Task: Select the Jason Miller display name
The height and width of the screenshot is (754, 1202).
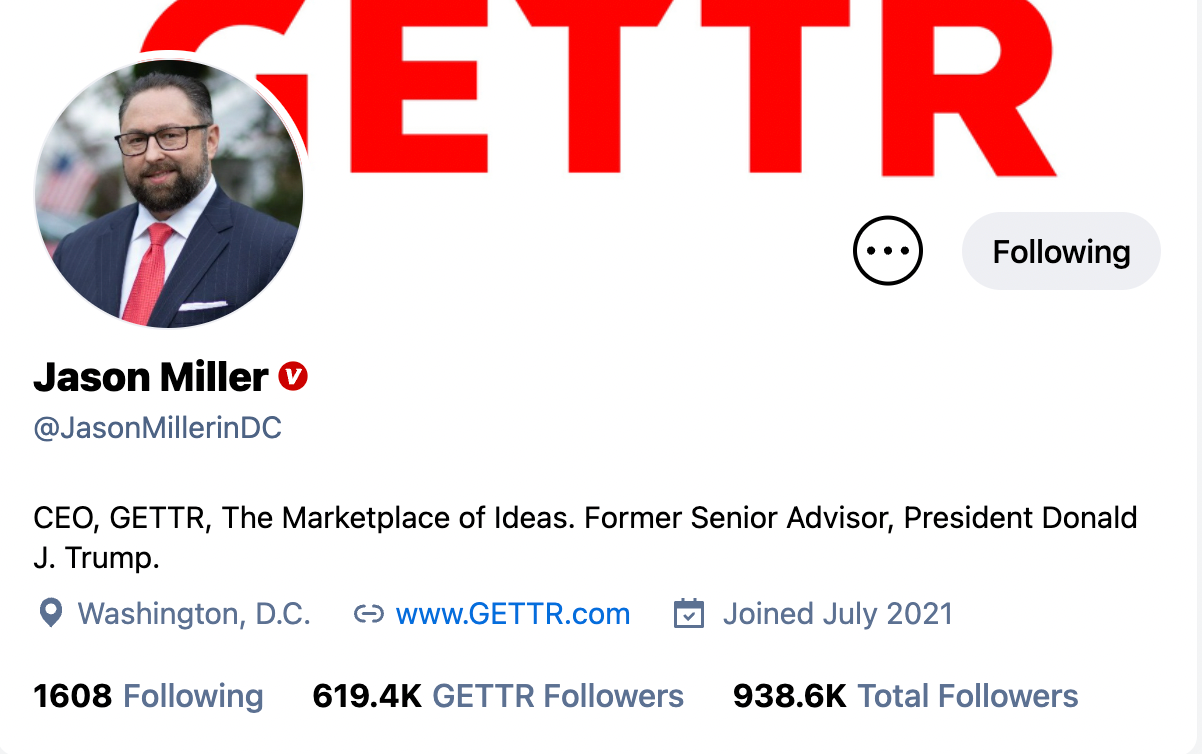Action: click(x=151, y=377)
